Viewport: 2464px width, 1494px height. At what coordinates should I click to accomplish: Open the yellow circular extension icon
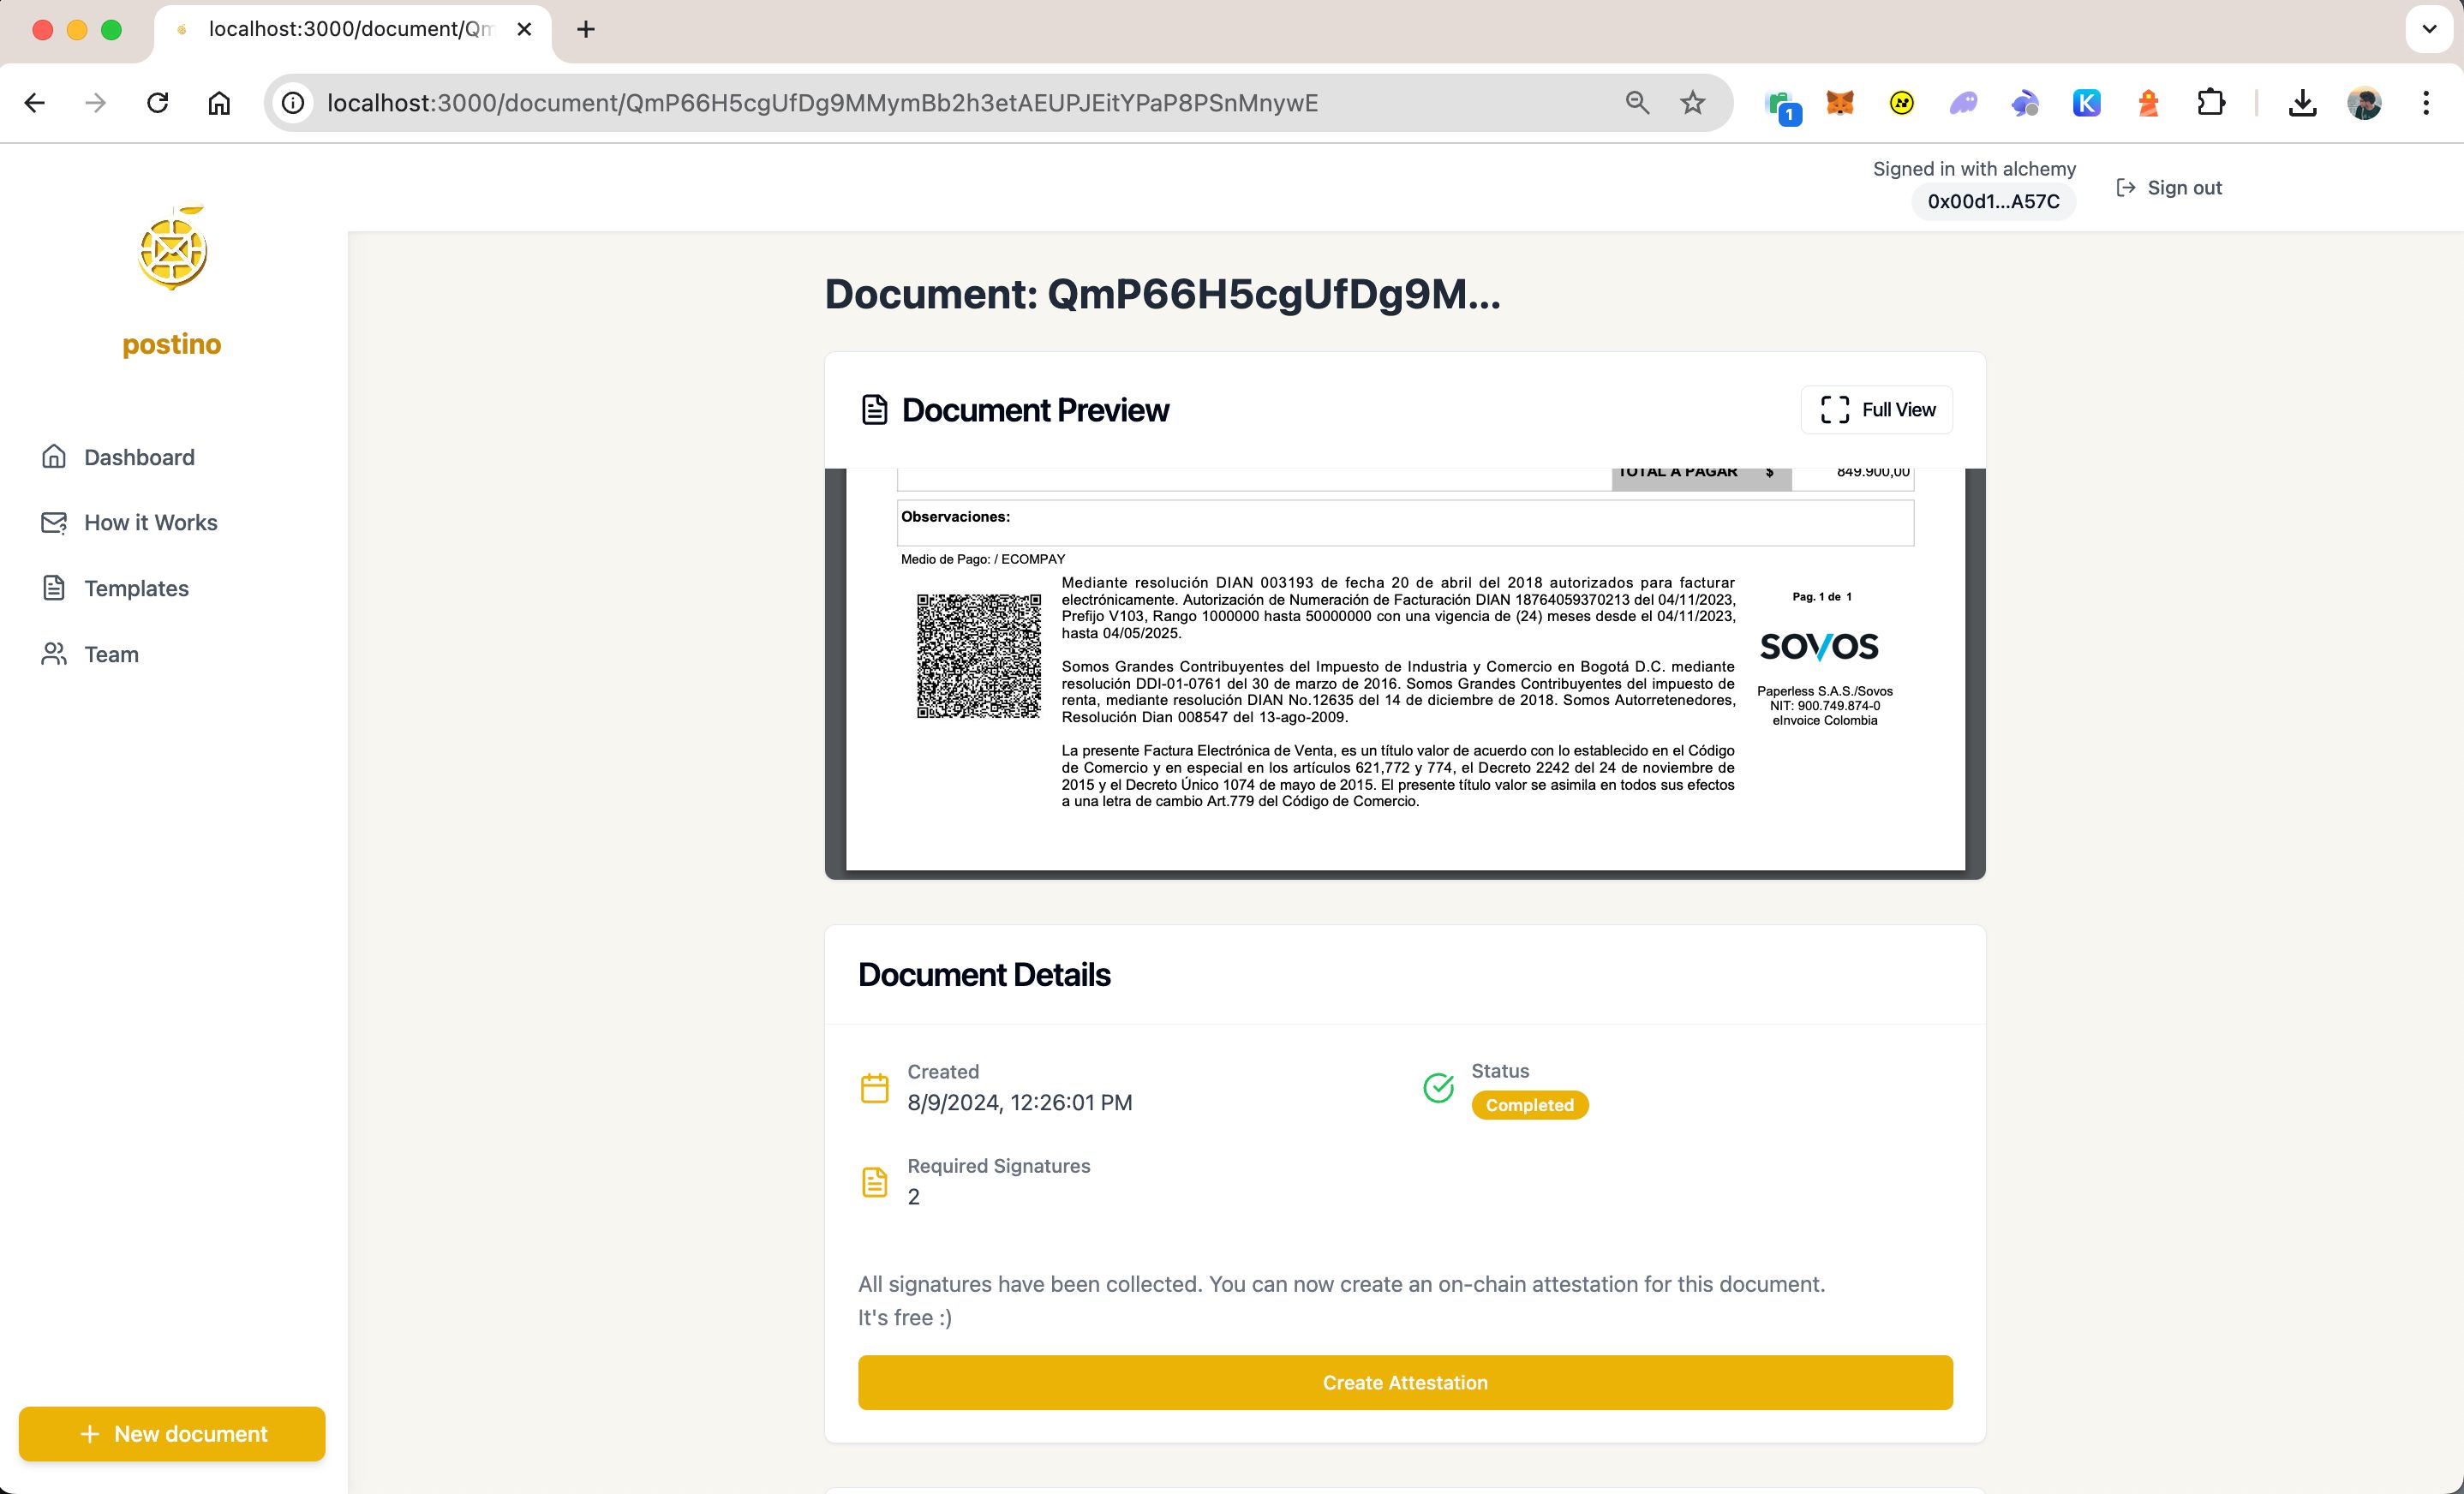tap(1902, 103)
